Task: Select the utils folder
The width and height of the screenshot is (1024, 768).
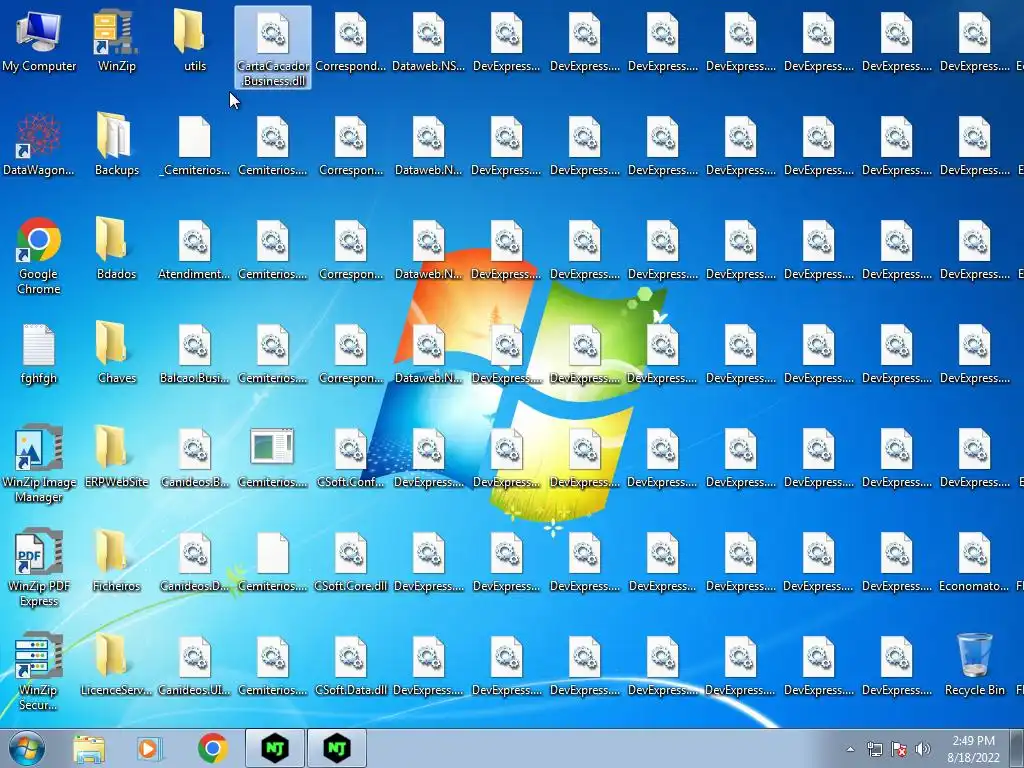Action: [x=195, y=42]
